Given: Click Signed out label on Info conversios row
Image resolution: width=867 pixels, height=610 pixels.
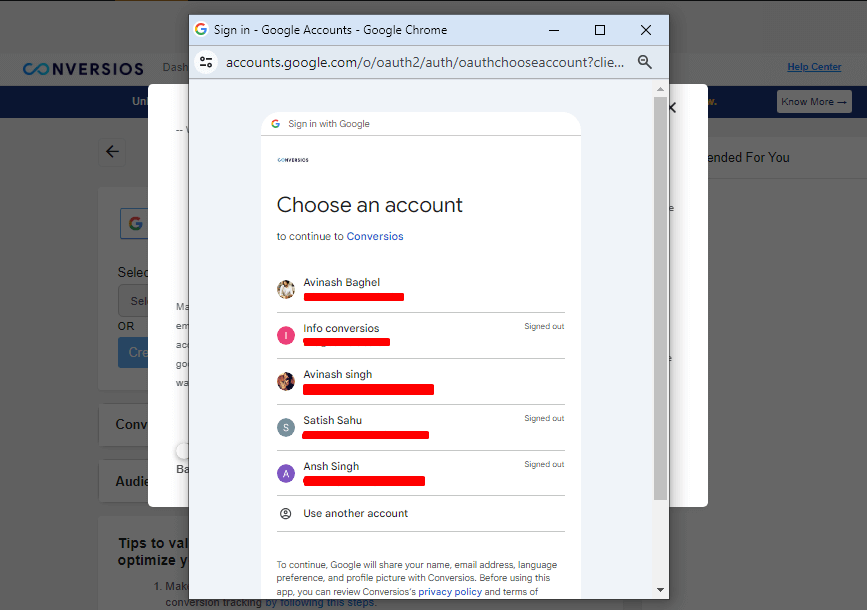Looking at the screenshot, I should (x=544, y=326).
